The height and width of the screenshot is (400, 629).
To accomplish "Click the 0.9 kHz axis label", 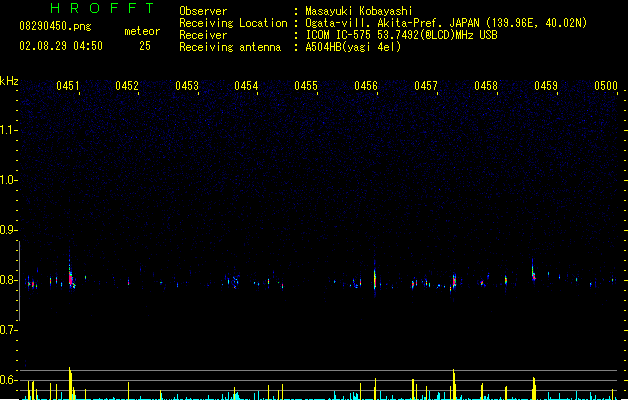I will [8, 230].
